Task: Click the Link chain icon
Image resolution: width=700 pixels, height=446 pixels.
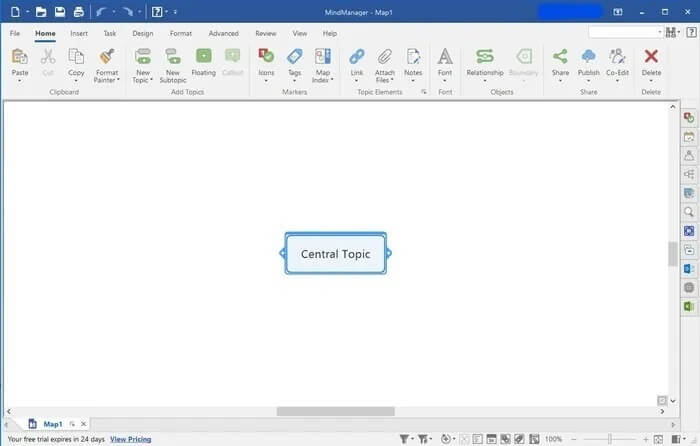Action: coord(357,57)
